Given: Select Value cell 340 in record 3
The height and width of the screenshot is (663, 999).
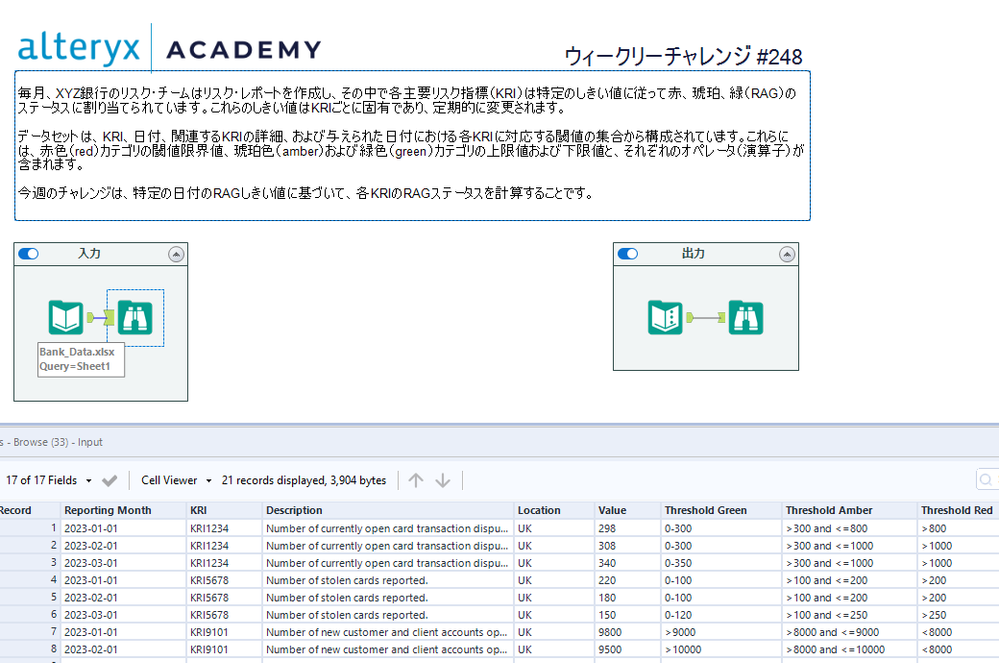Looking at the screenshot, I should point(628,563).
